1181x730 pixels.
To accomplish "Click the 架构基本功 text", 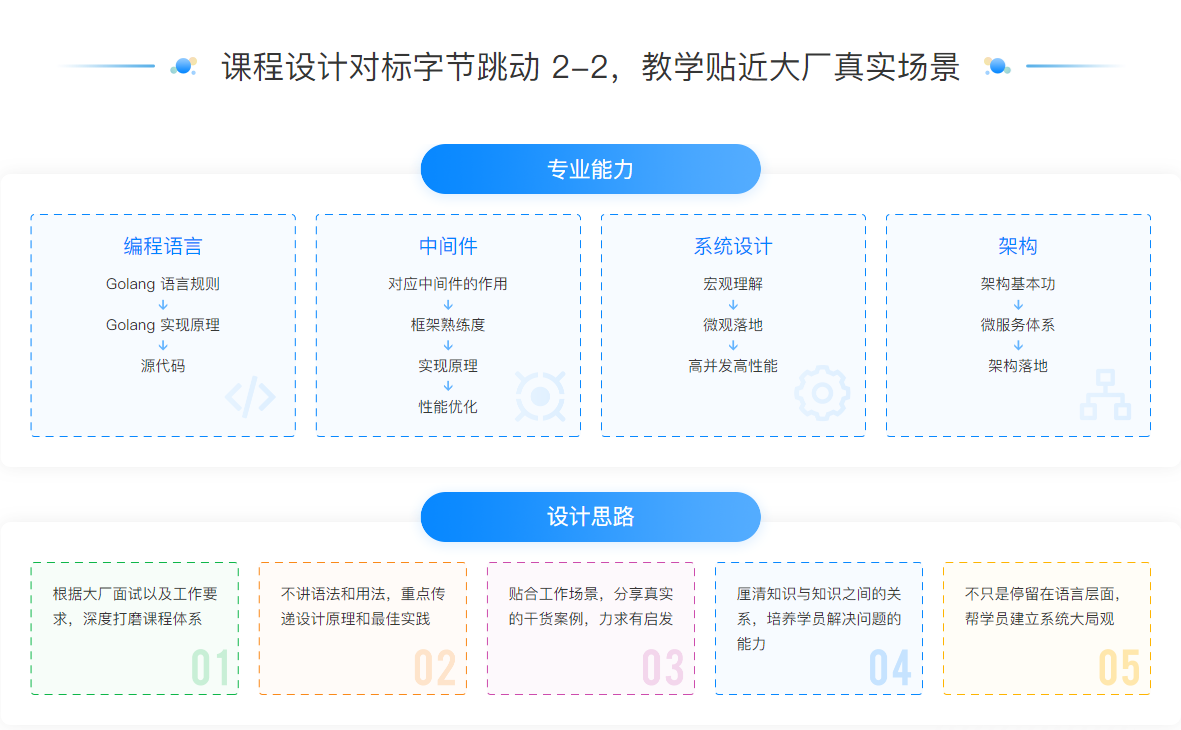I will point(1018,284).
